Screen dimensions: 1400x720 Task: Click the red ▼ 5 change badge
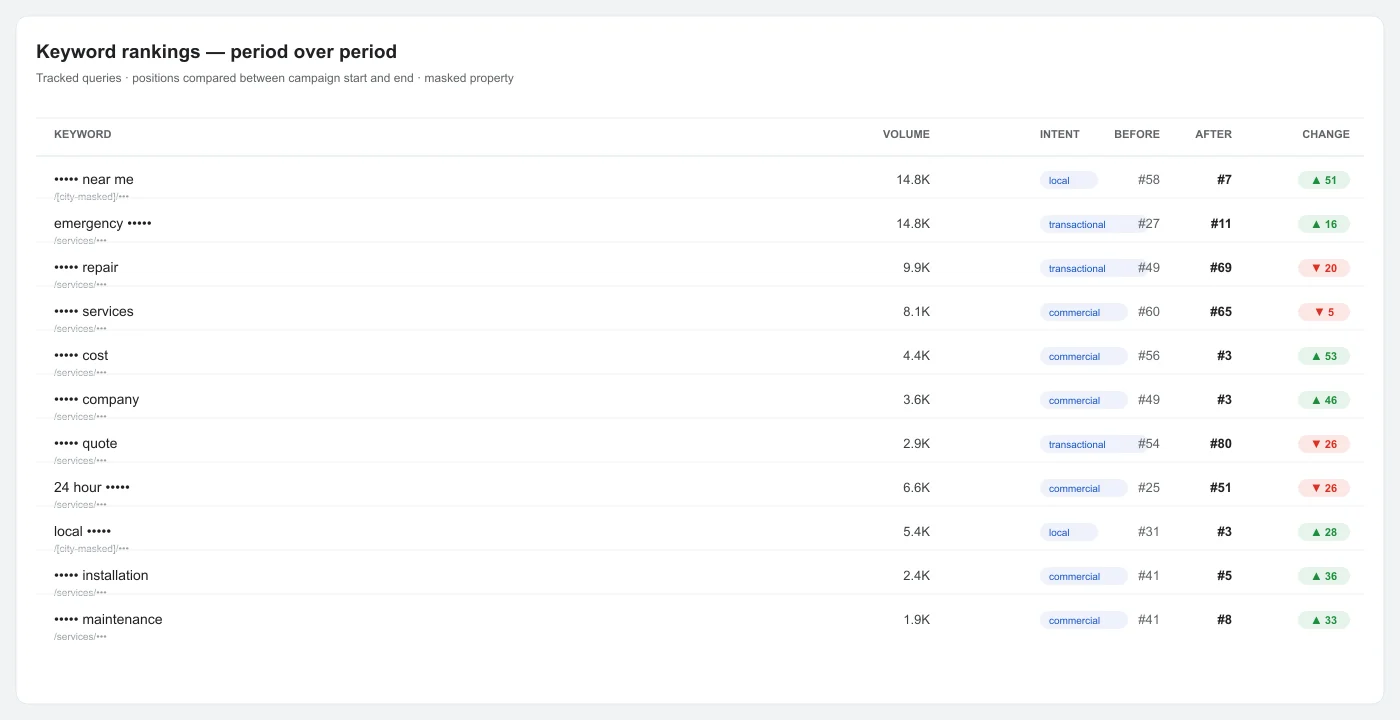coord(1324,312)
